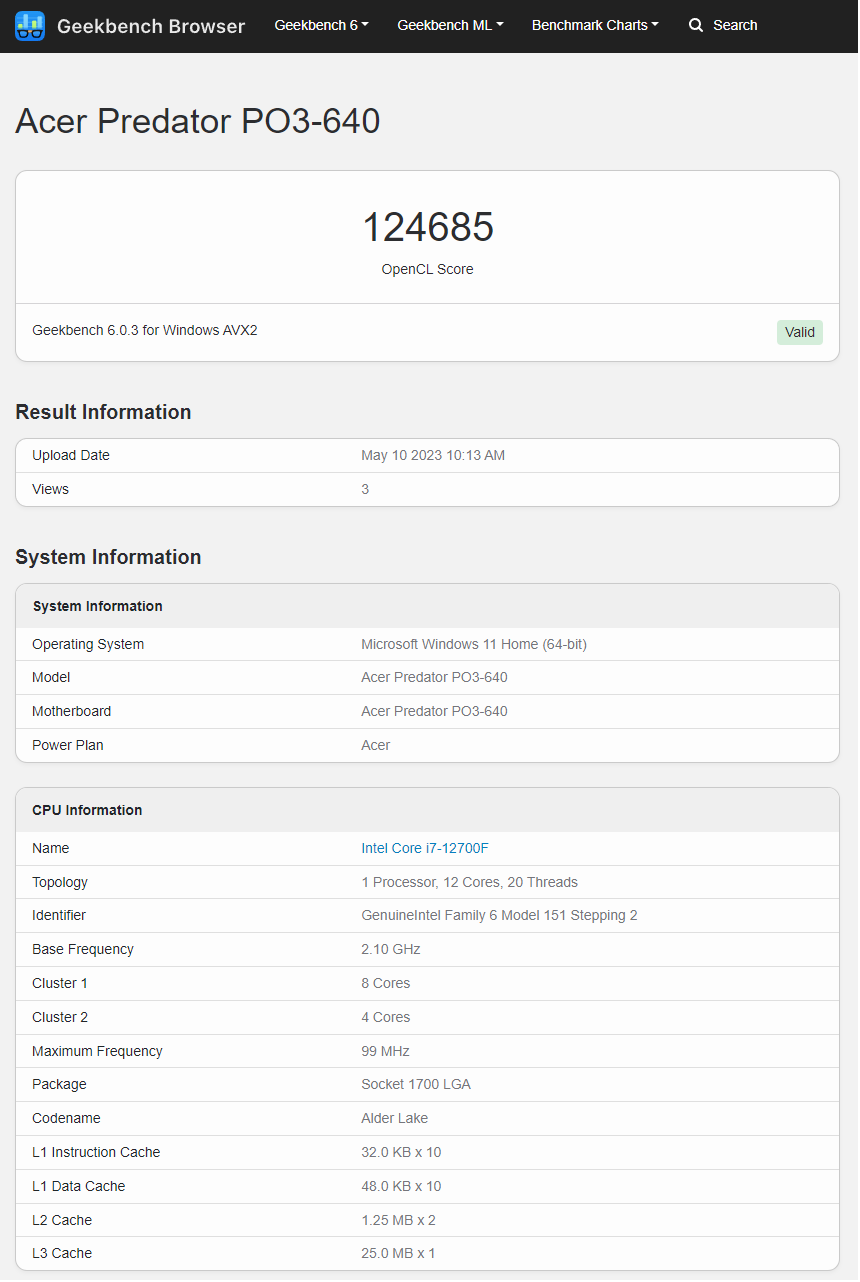860x1282 pixels.
Task: Click the Microsoft Windows 11 Home value
Action: [x=473, y=644]
